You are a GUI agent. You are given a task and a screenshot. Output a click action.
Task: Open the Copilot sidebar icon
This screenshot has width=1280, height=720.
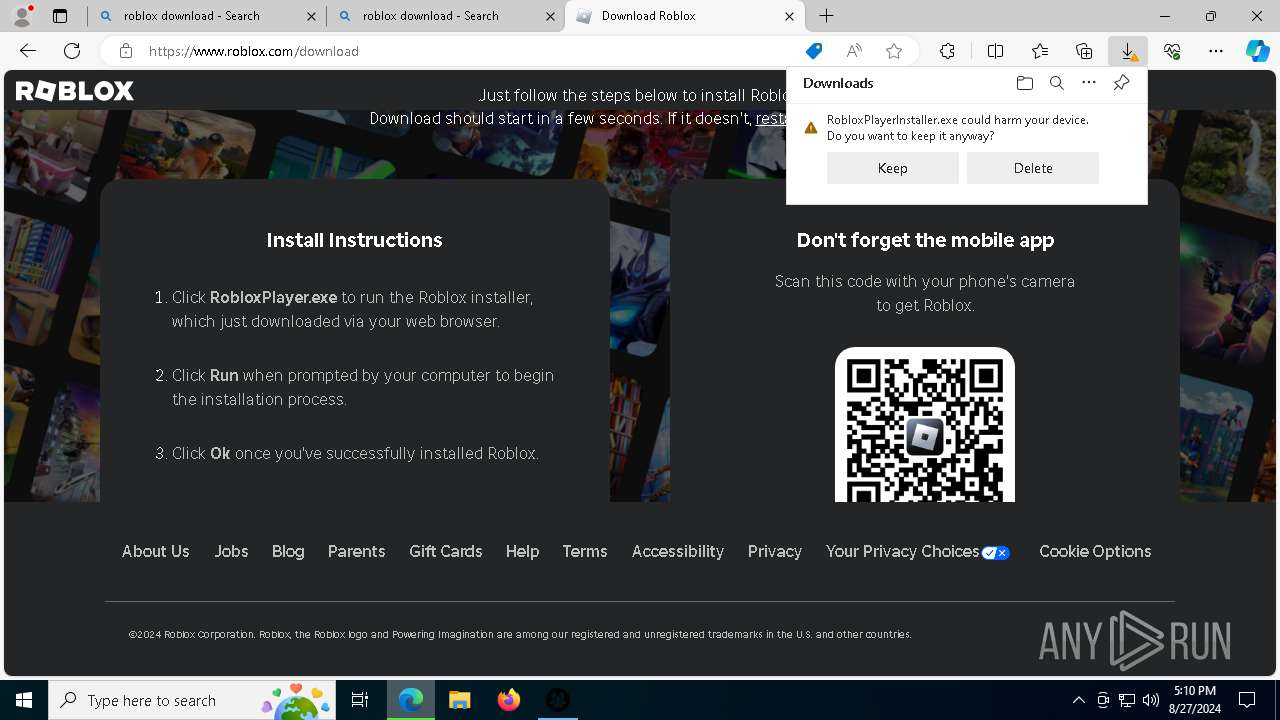1258,51
